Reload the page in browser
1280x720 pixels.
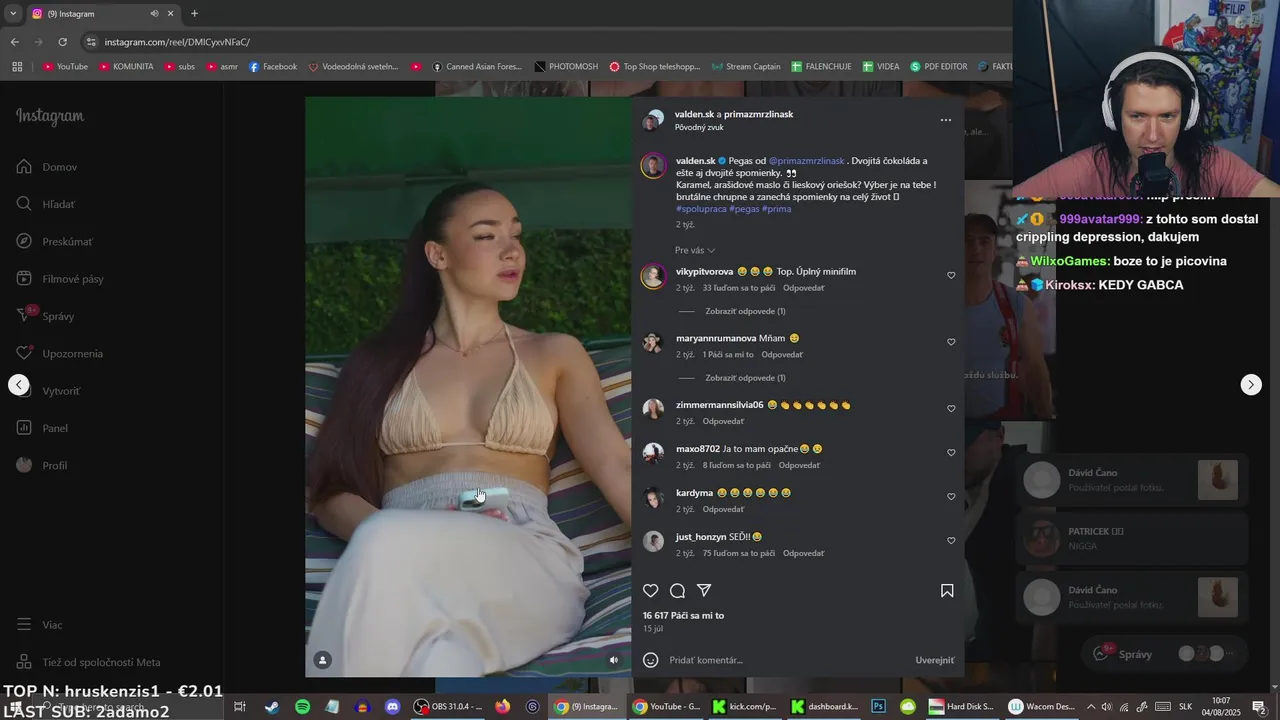click(62, 42)
